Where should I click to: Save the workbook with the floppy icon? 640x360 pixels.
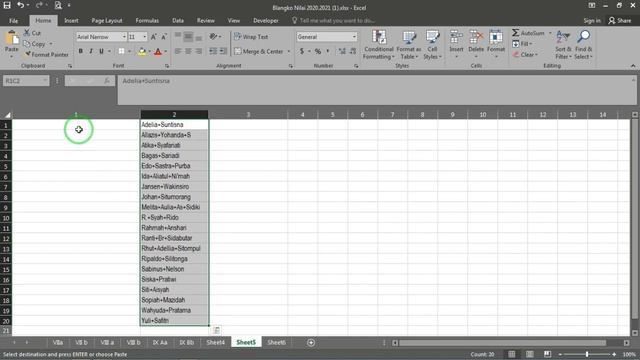[7, 5]
